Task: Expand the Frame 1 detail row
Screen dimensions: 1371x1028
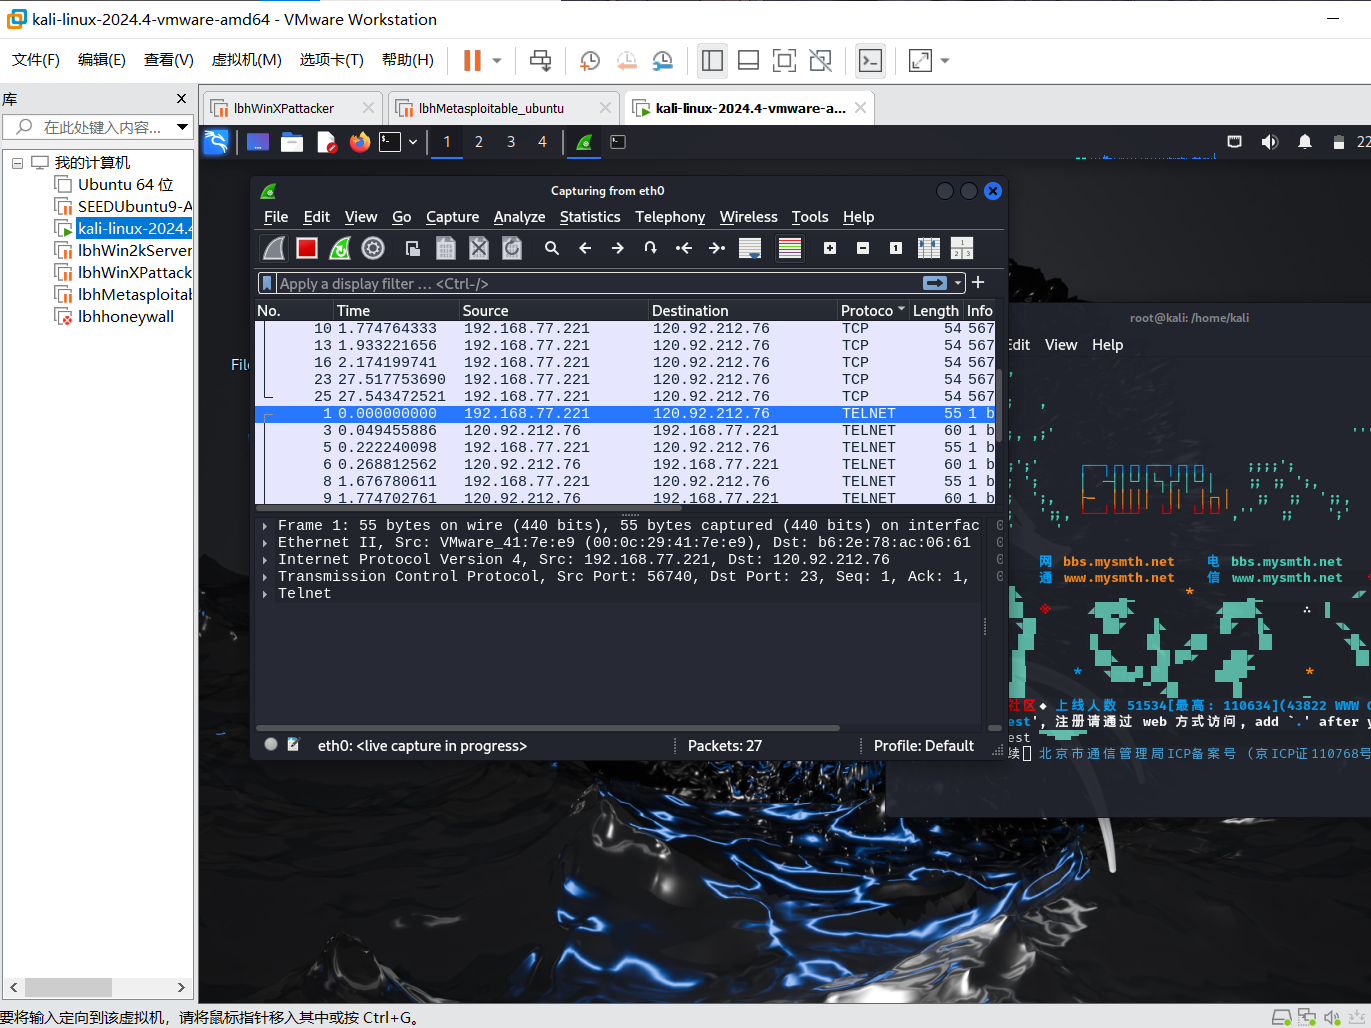Action: point(265,526)
